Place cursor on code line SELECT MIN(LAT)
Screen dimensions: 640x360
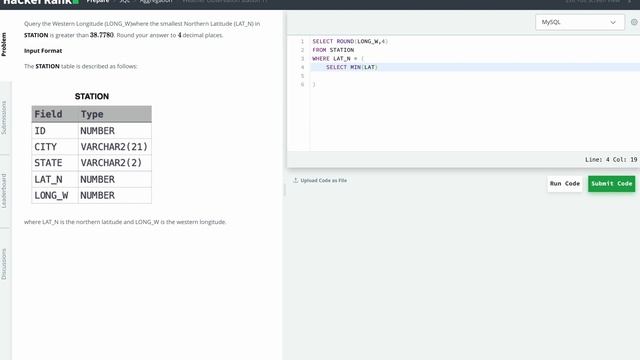352,67
